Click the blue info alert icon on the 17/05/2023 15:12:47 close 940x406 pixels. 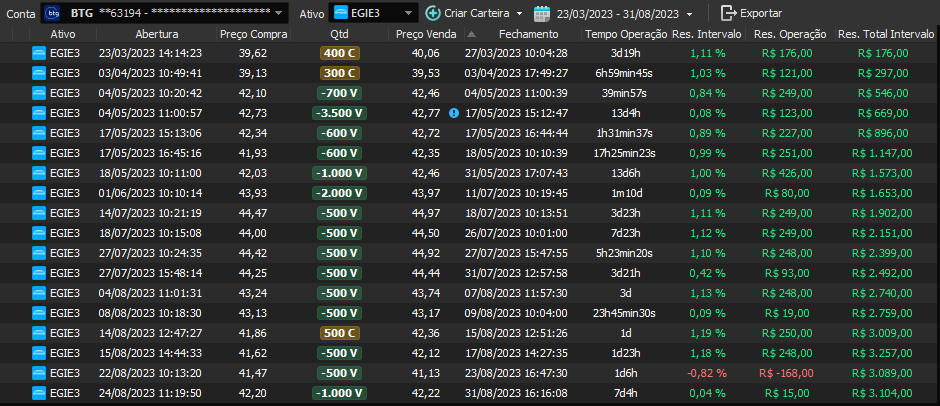point(454,113)
